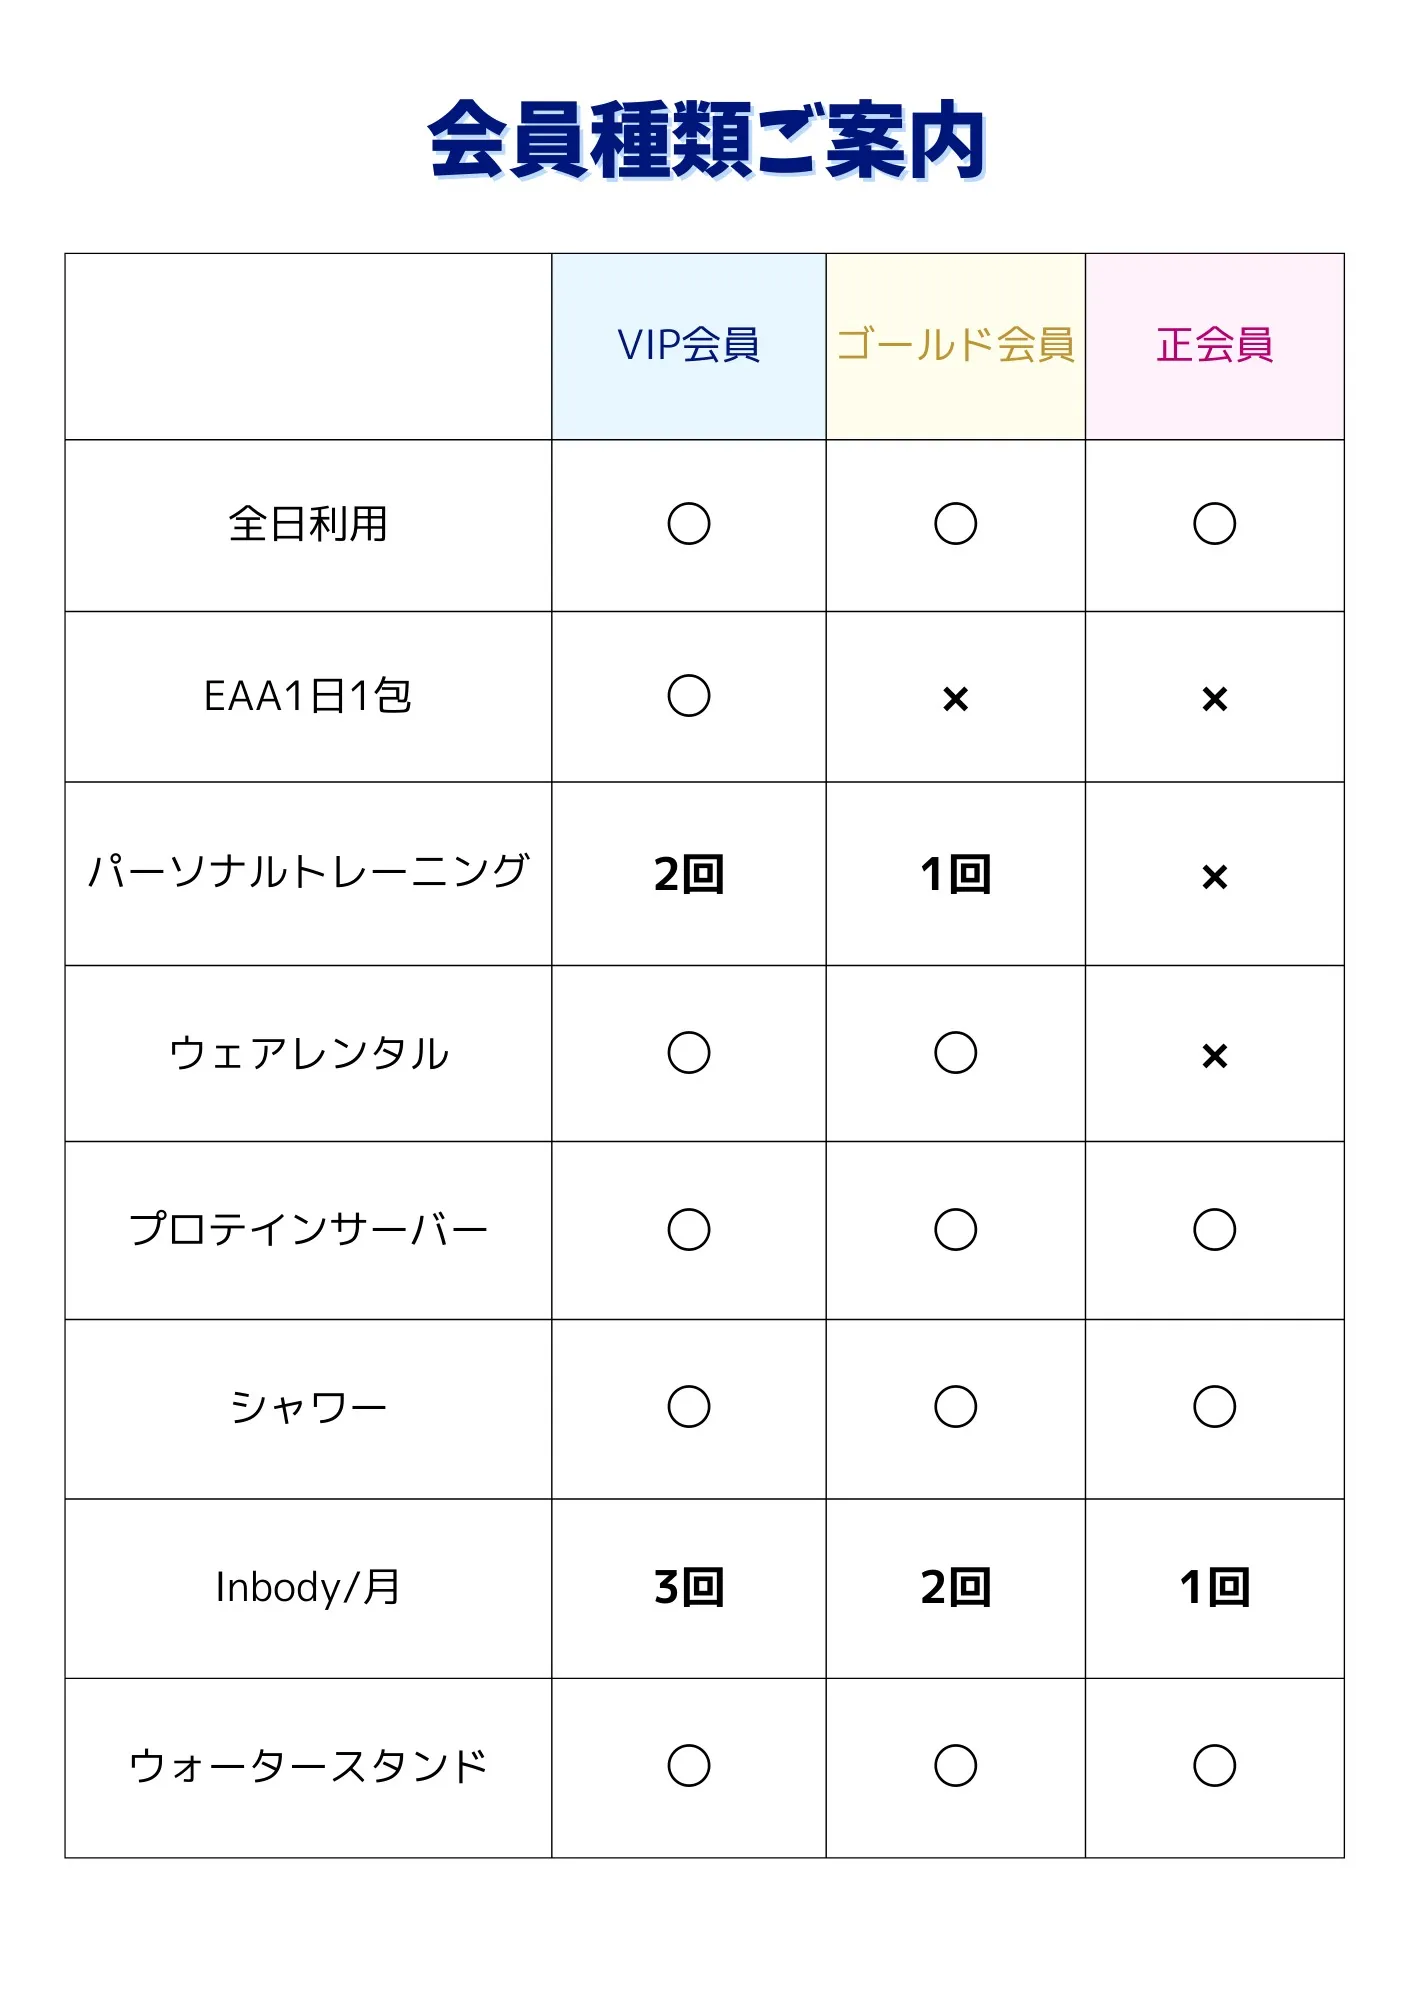Click the ゴールド会員 circle for ウェアレンタル
This screenshot has height=2000, width=1414.
[x=955, y=1053]
